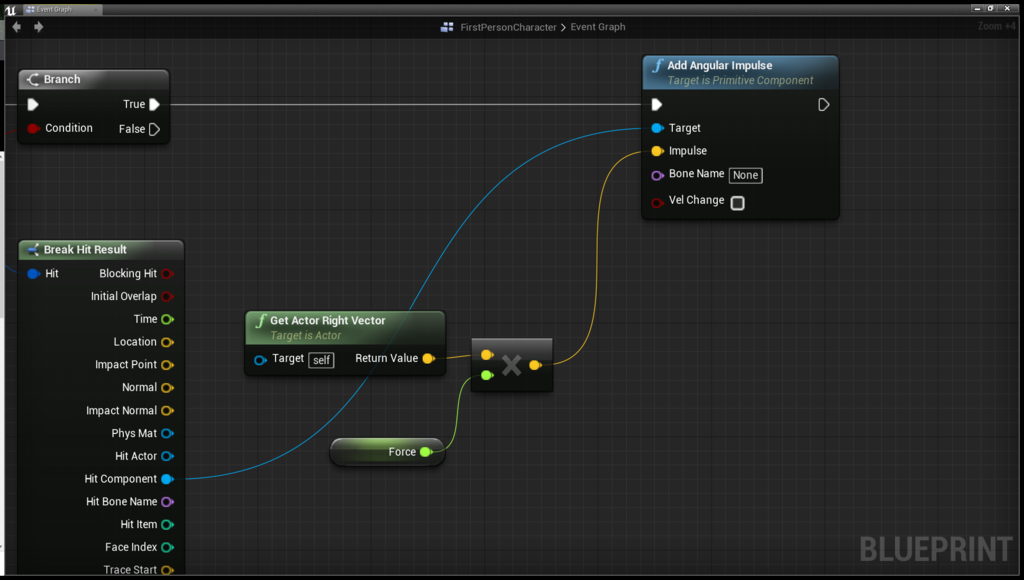Screen dimensions: 1024x580
Task: Click Add Angular Impulse input exec pin
Action: tap(657, 105)
